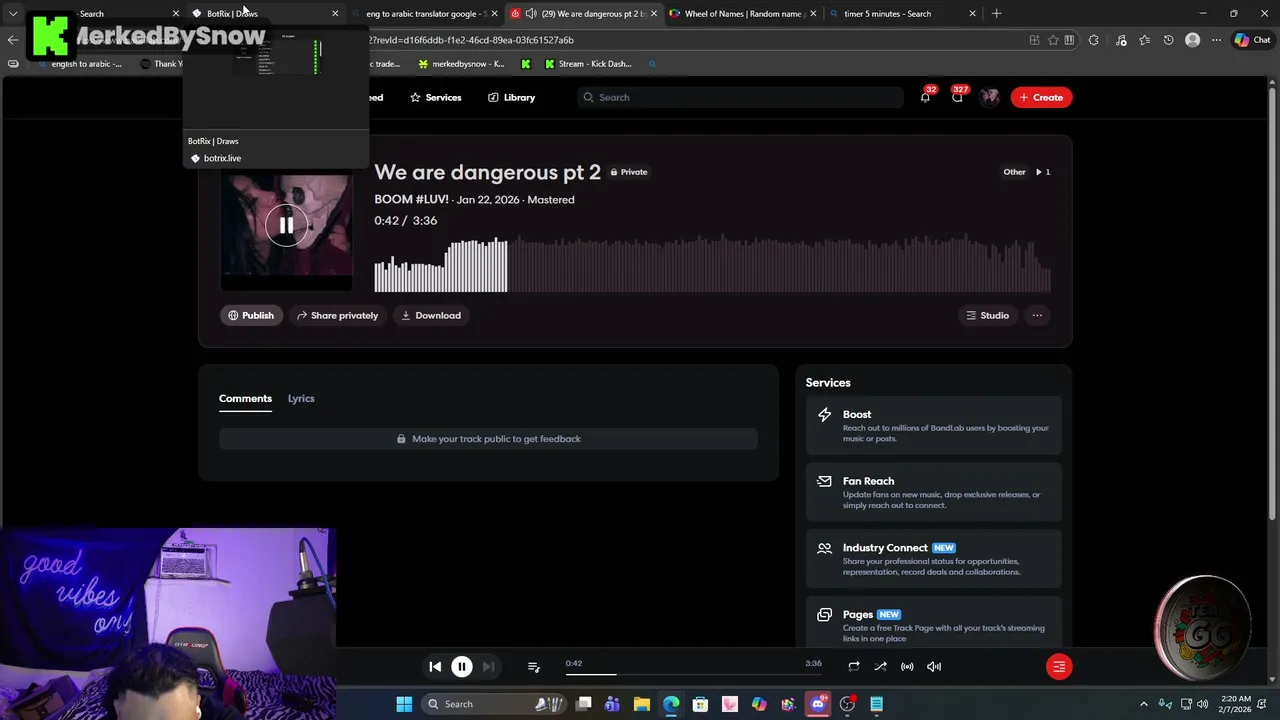
Task: Click the play count next to Other
Action: pos(1043,172)
